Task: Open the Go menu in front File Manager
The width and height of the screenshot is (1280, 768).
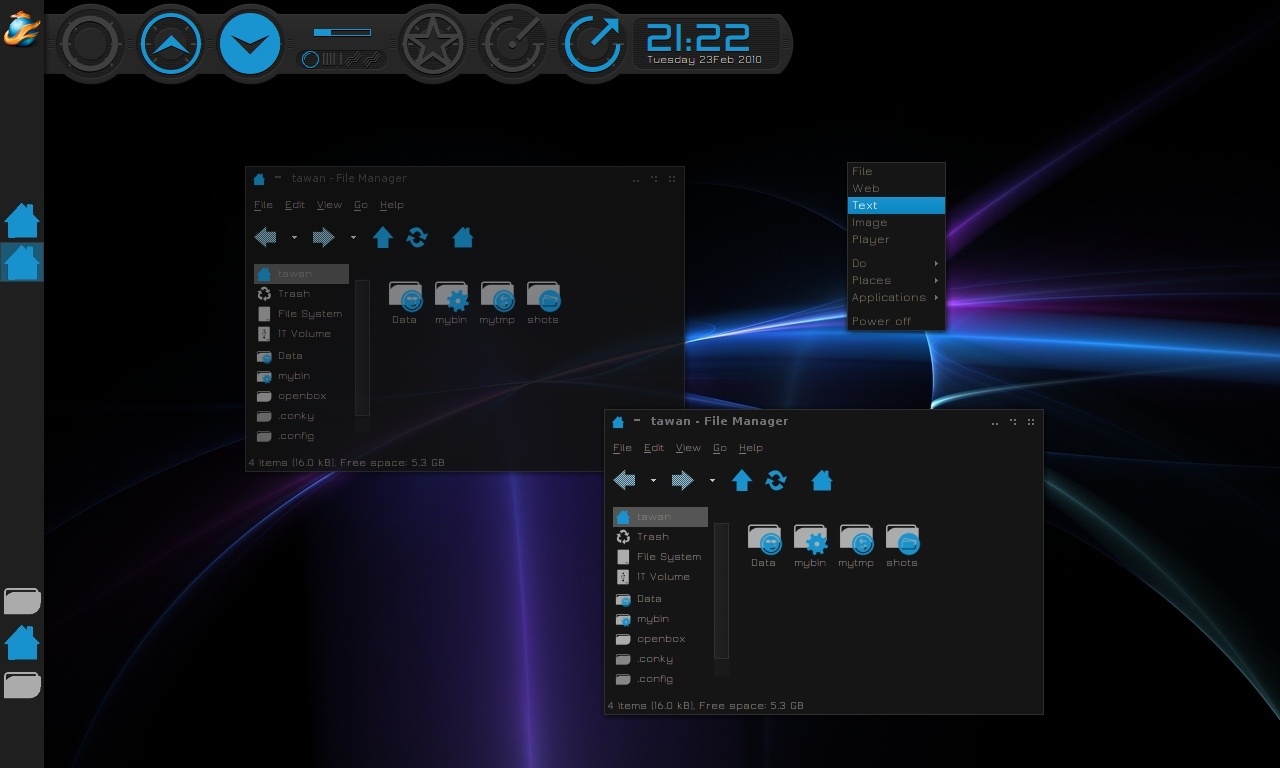Action: click(x=720, y=448)
